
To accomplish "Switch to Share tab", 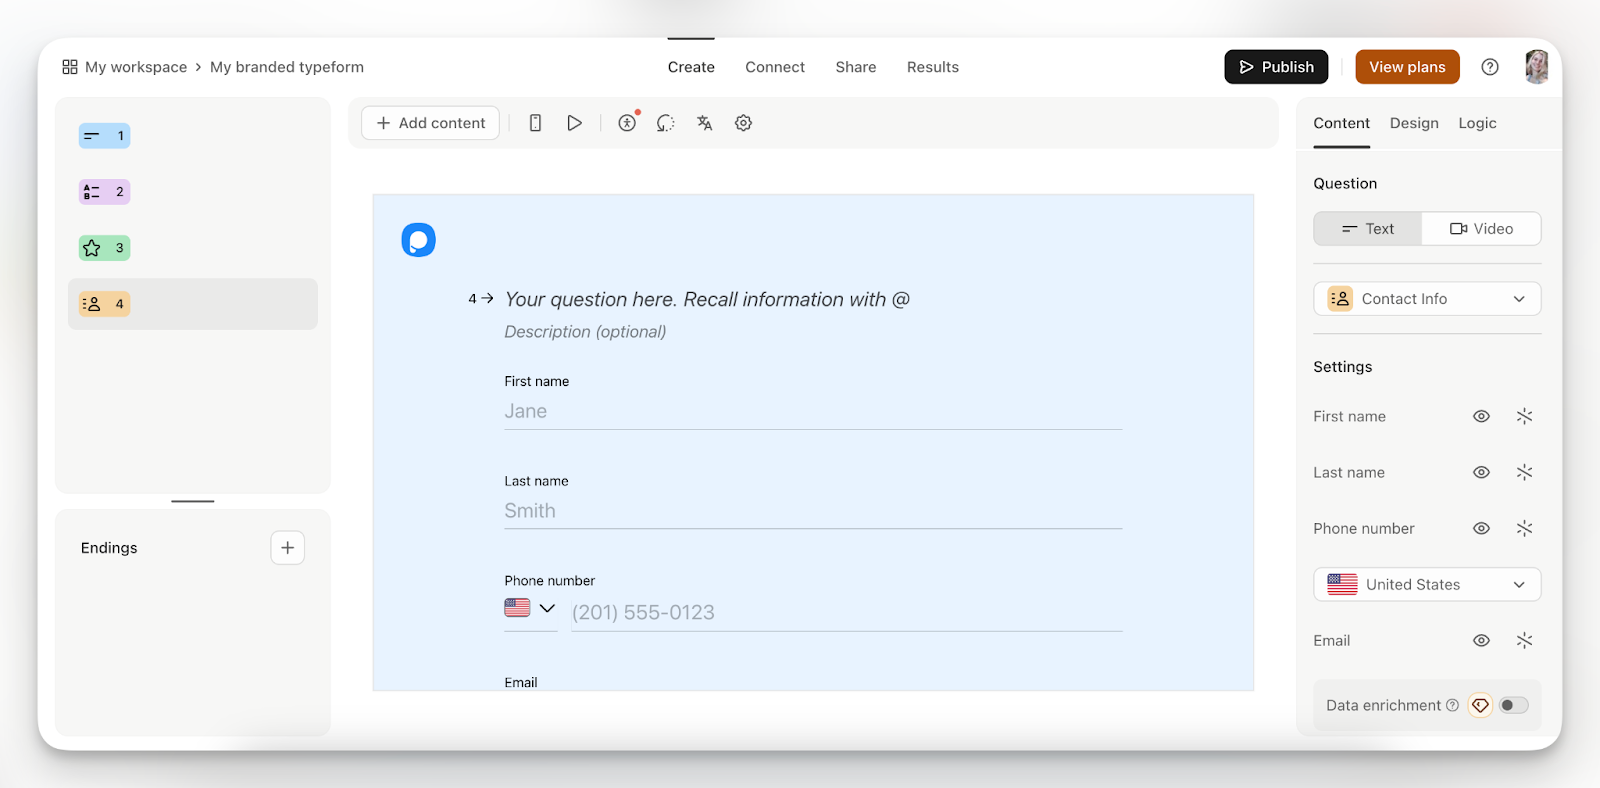I will click(x=856, y=67).
